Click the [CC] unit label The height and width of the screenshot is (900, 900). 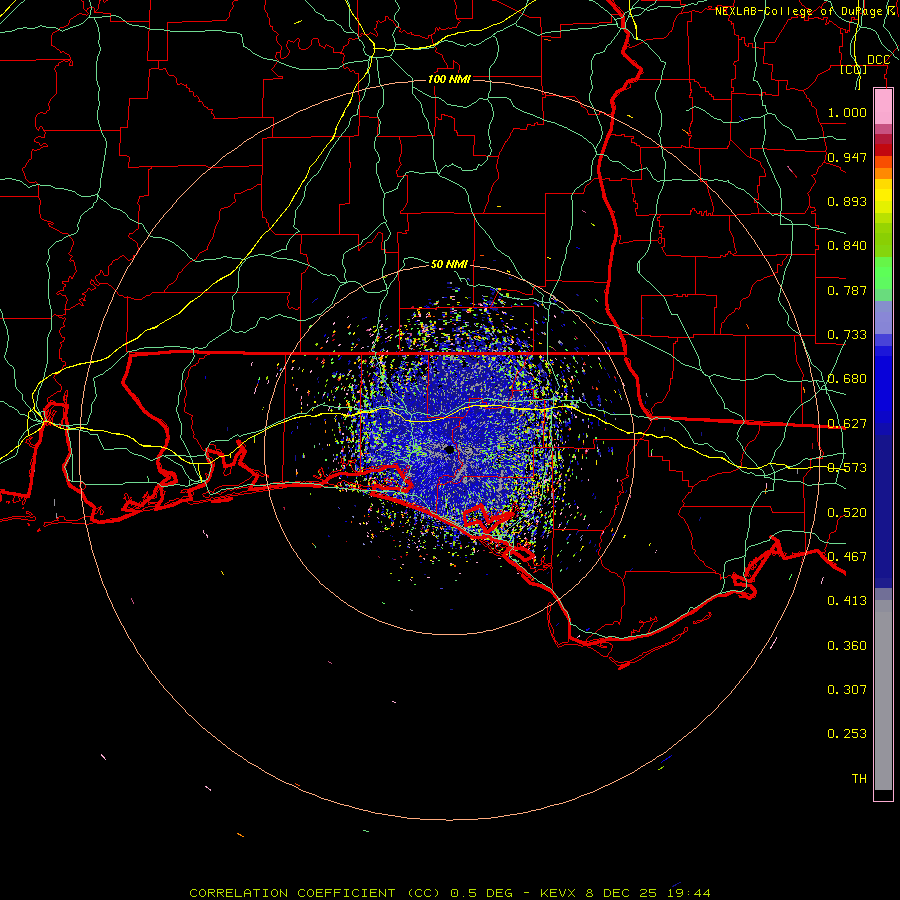click(854, 69)
